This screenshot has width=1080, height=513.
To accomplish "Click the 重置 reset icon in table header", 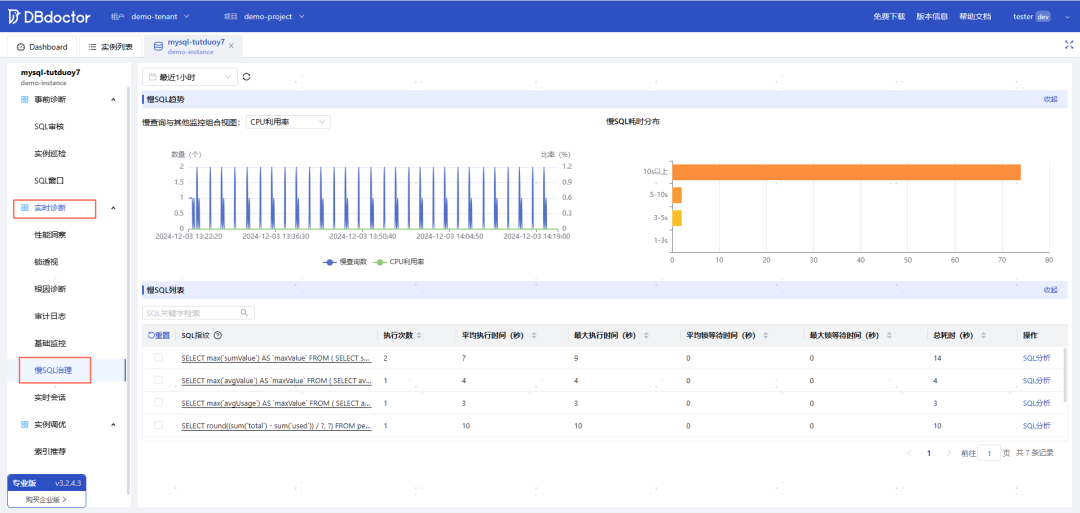I will (158, 335).
